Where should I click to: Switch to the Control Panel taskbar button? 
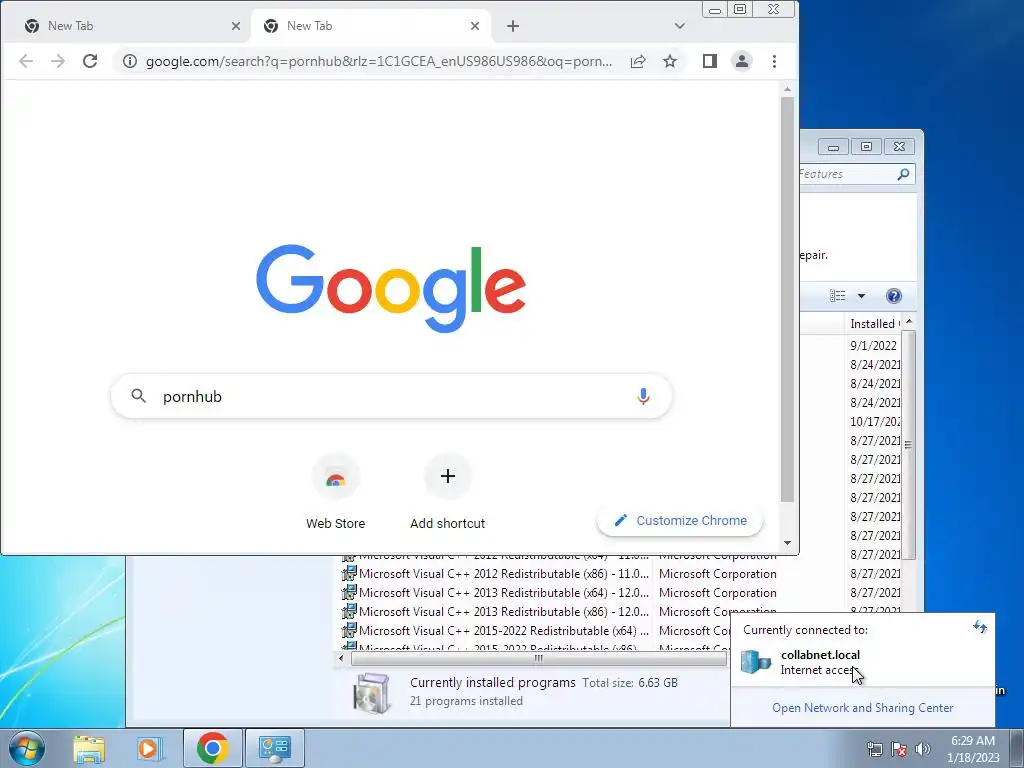point(275,748)
